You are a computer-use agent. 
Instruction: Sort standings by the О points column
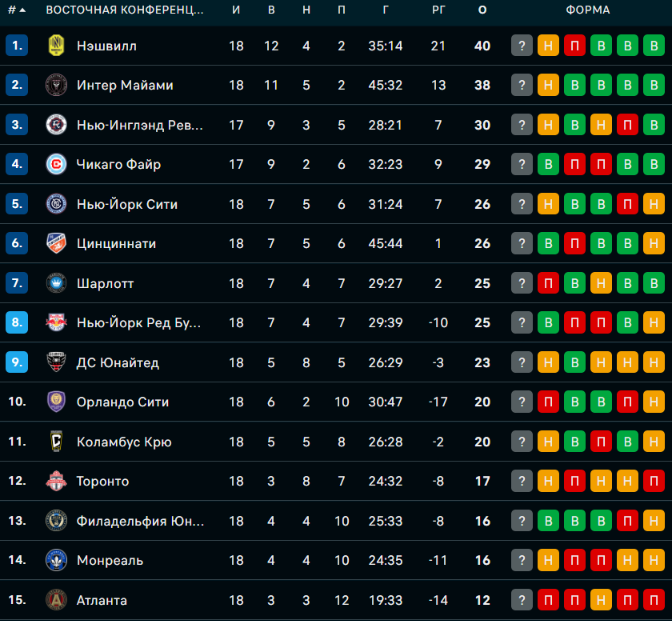coord(482,10)
